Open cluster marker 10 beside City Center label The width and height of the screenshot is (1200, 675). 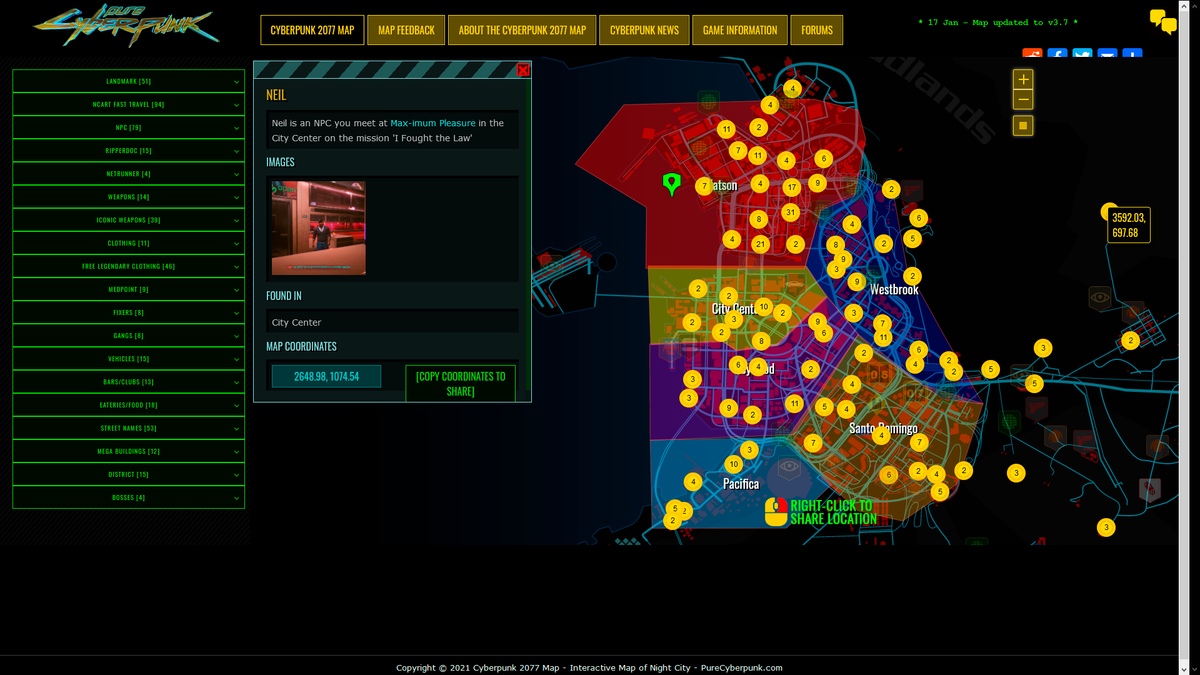pos(764,307)
